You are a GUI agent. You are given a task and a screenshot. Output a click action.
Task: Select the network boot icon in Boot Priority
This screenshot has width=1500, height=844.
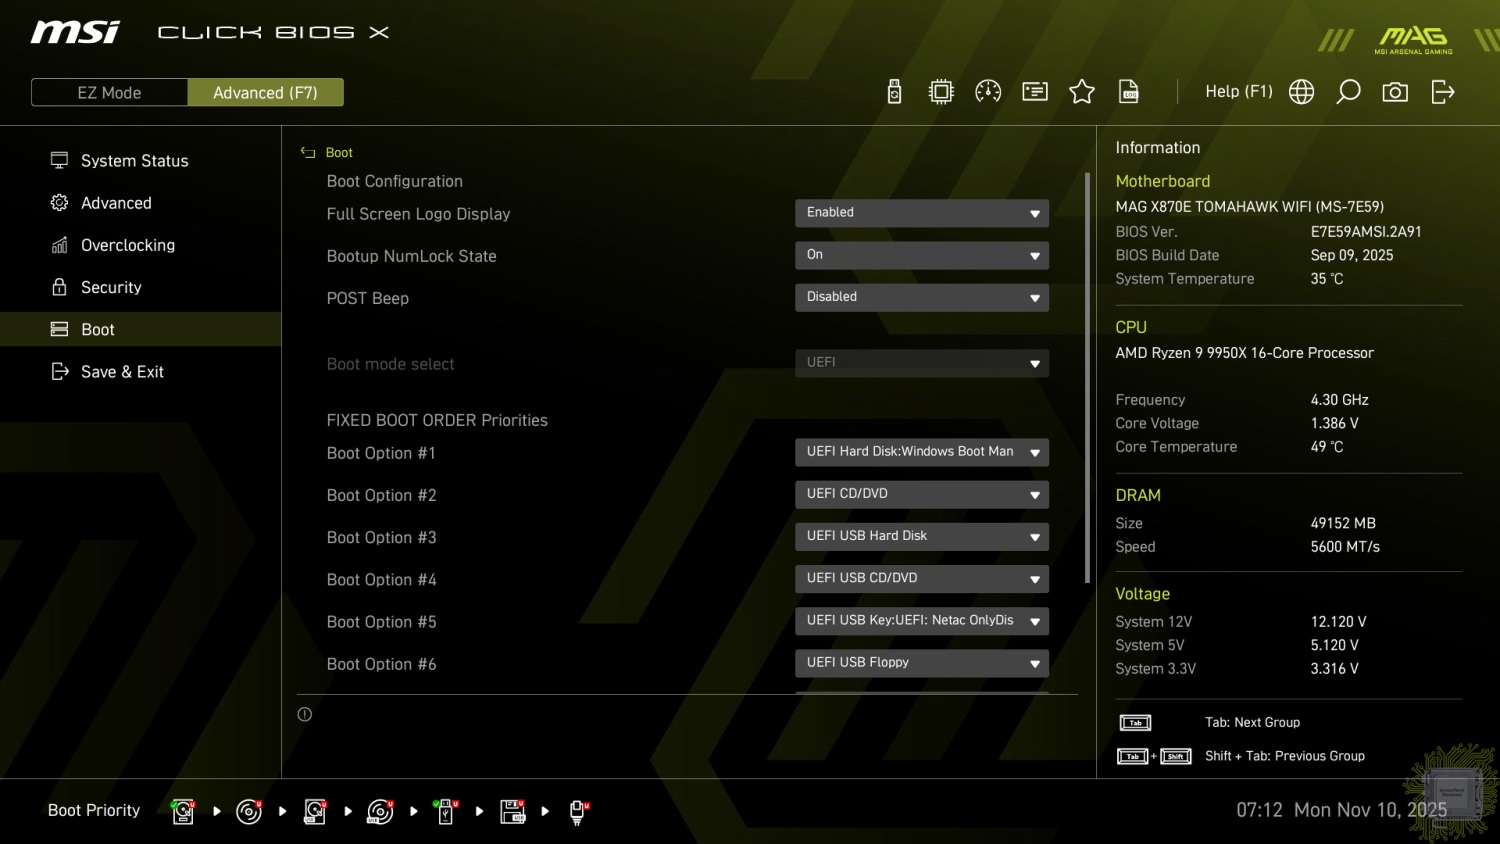(x=577, y=812)
